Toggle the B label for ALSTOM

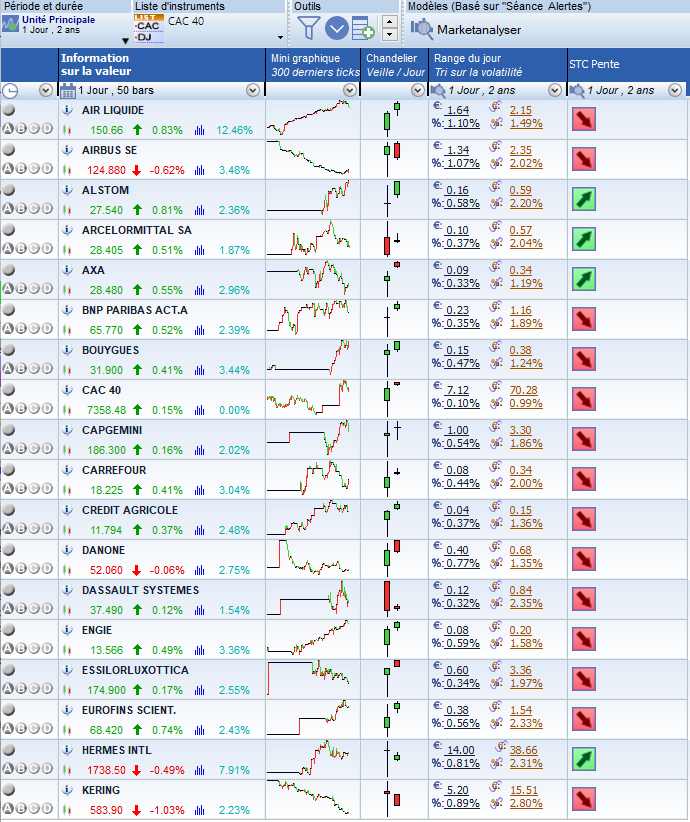pyautogui.click(x=21, y=208)
